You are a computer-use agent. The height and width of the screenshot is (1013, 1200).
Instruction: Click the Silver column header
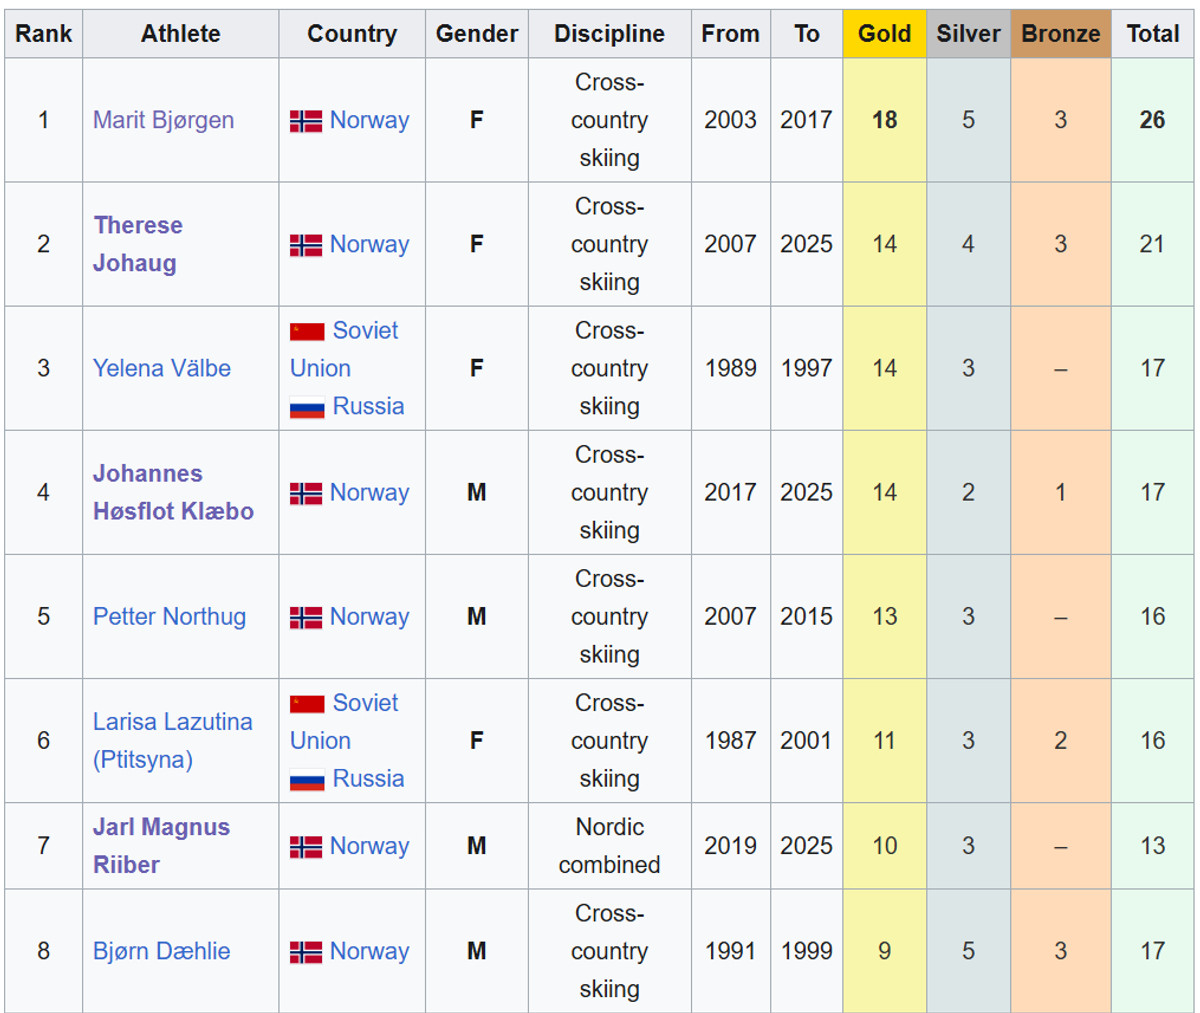(968, 34)
